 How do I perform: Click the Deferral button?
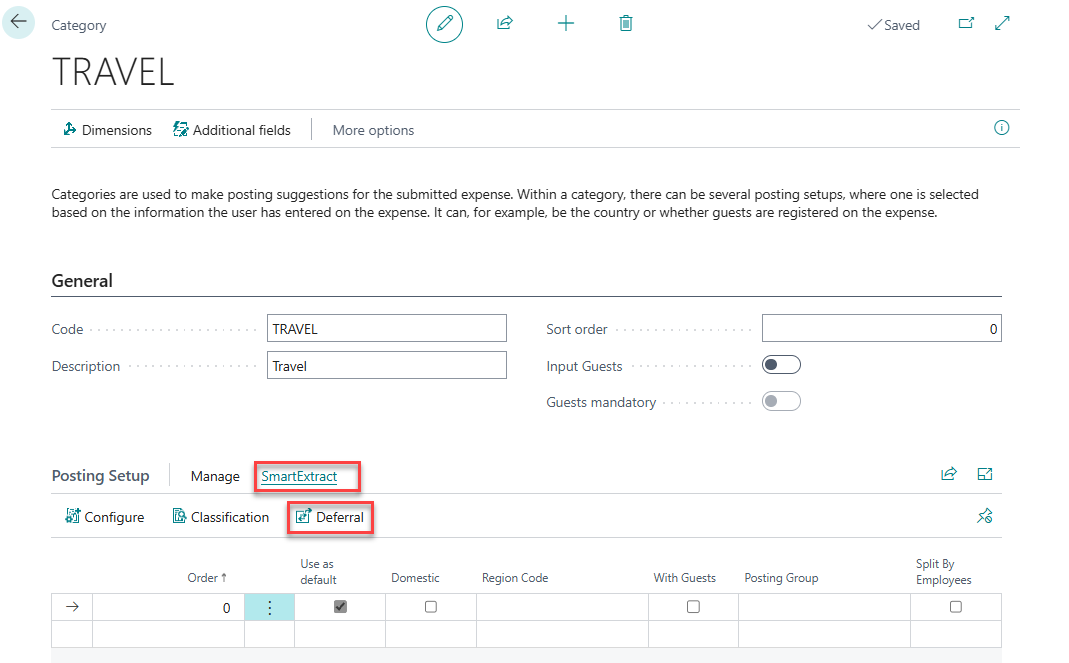click(x=330, y=517)
